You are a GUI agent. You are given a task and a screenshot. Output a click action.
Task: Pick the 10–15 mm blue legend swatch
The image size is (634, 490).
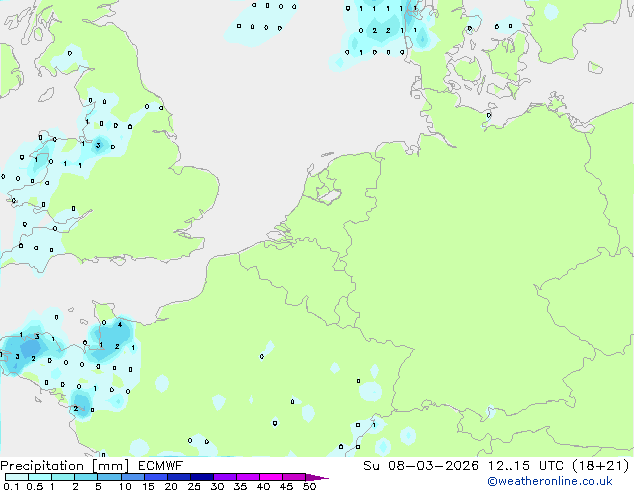pyautogui.click(x=132, y=477)
